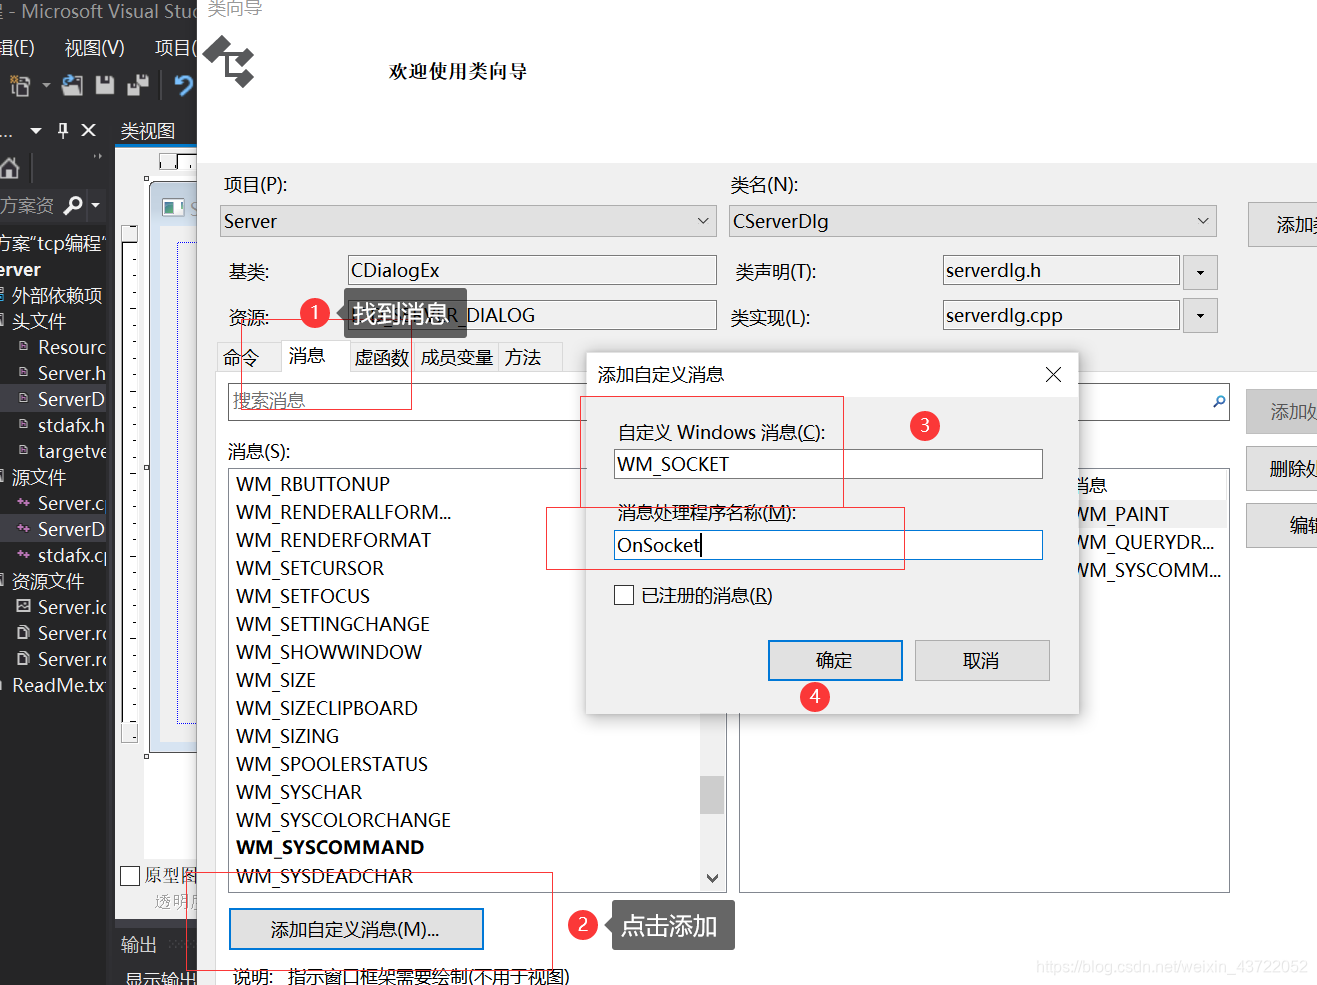Switch to the 类视图 tab
Screen dimensions: 1317x985
point(148,131)
